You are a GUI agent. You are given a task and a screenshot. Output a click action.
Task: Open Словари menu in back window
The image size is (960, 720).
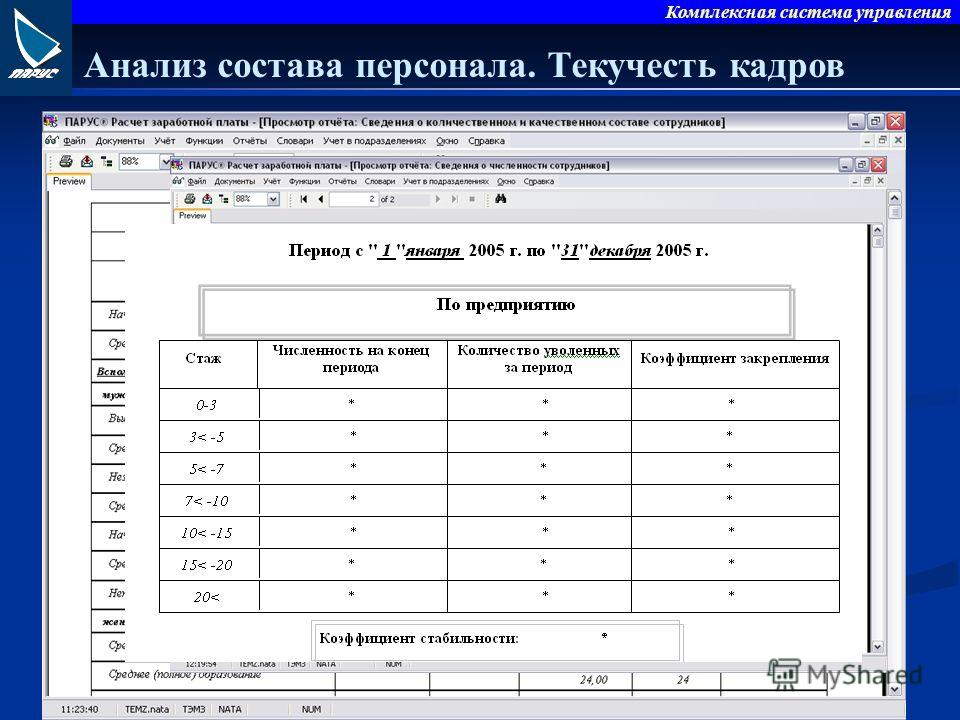294,141
